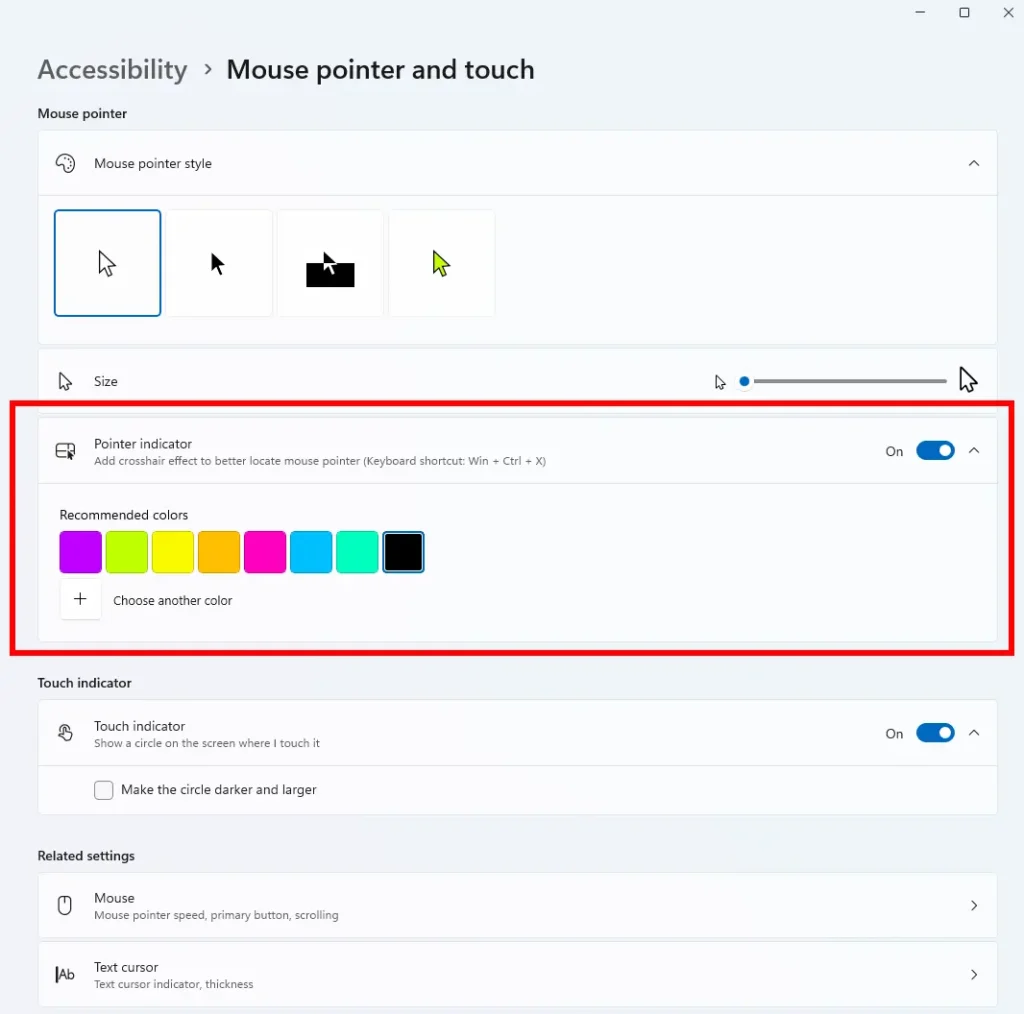Select the custom green mouse pointer style
The width and height of the screenshot is (1024, 1014).
(x=442, y=262)
